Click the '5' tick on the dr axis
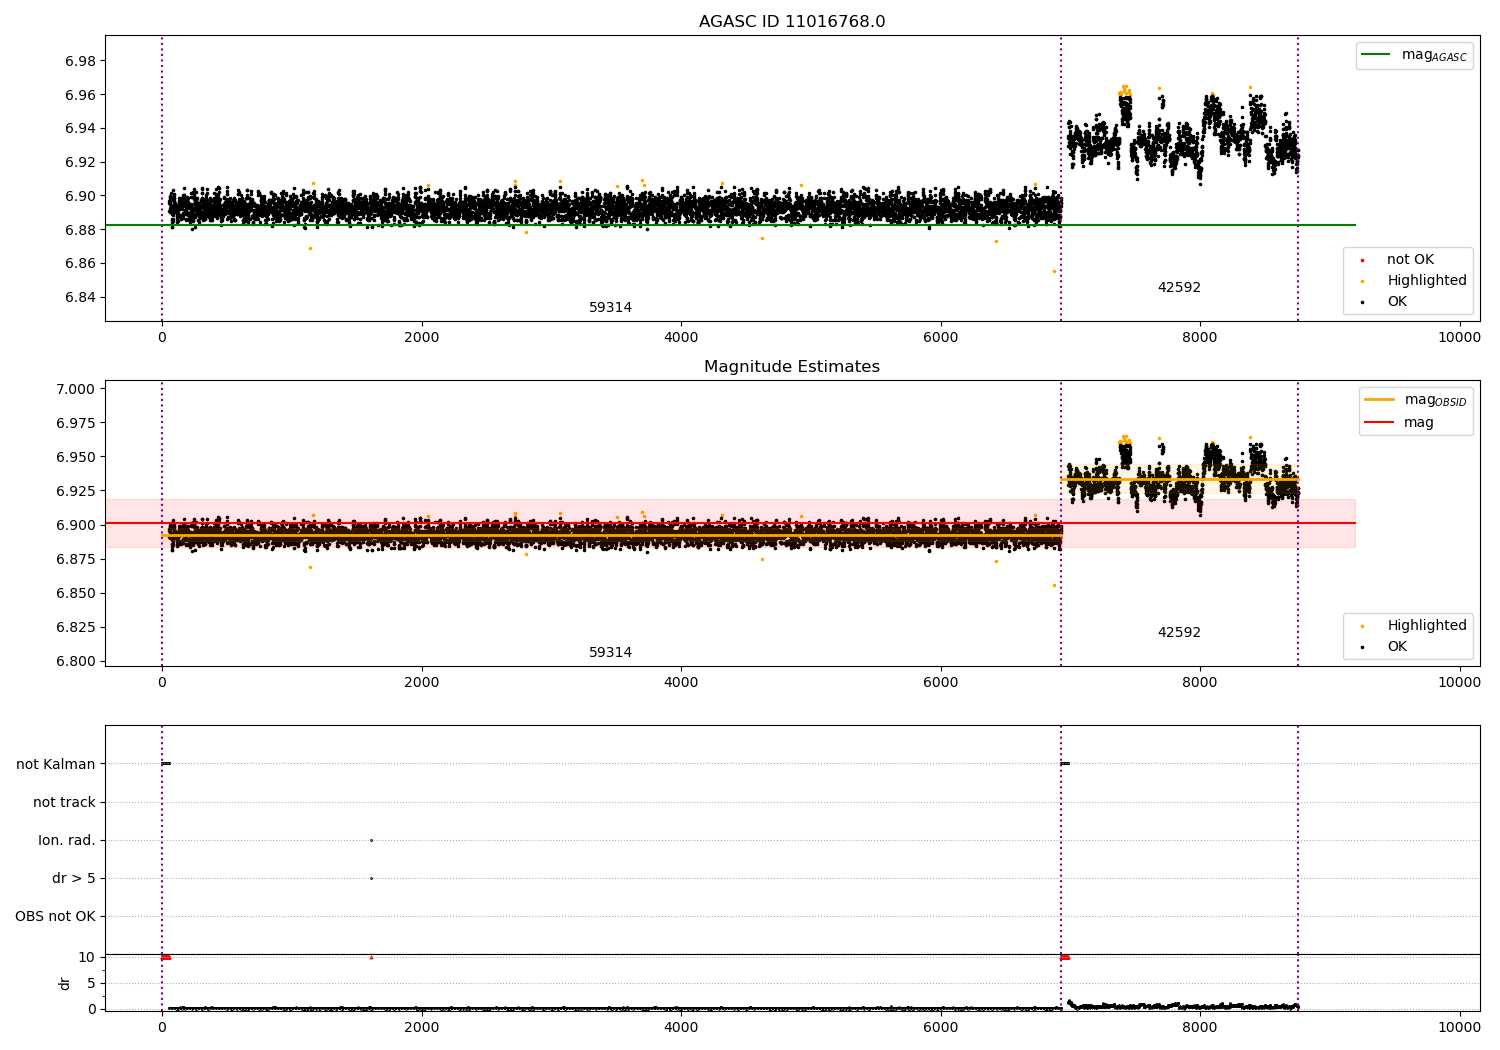 point(92,984)
